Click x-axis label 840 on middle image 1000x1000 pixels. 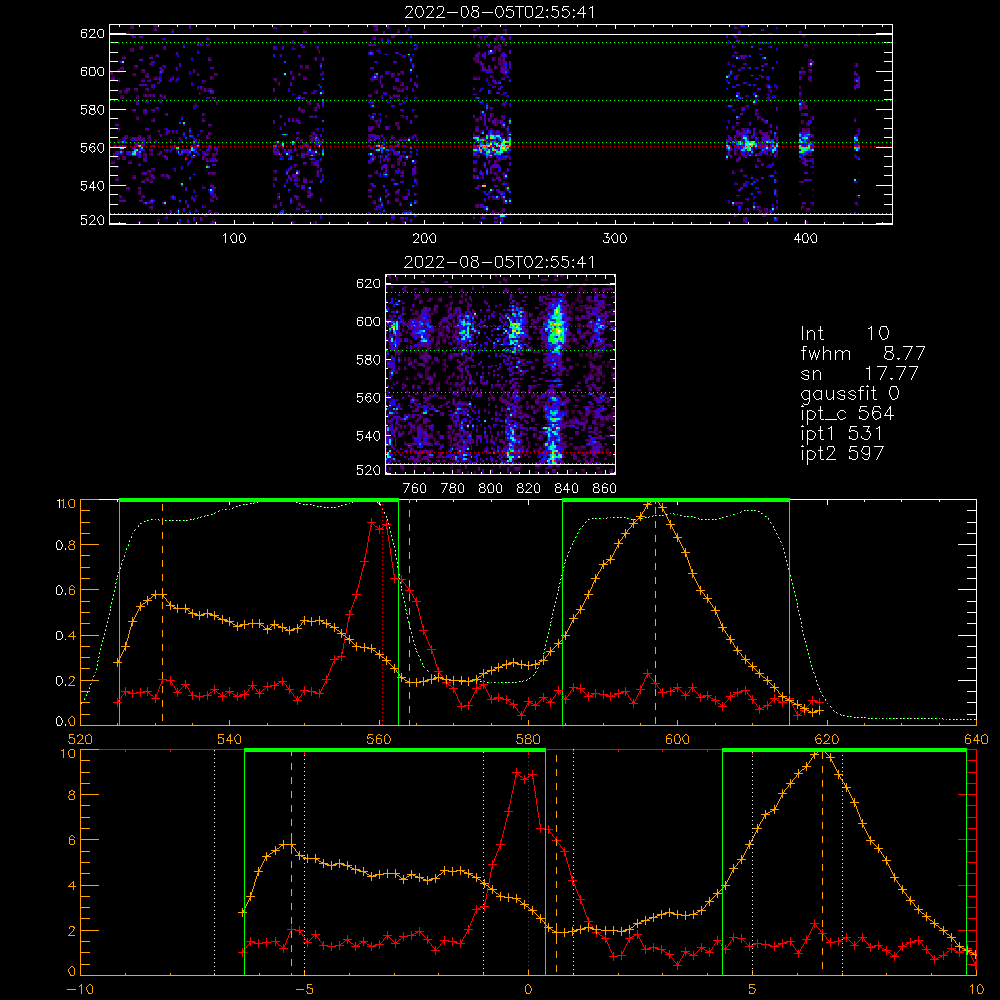[566, 489]
